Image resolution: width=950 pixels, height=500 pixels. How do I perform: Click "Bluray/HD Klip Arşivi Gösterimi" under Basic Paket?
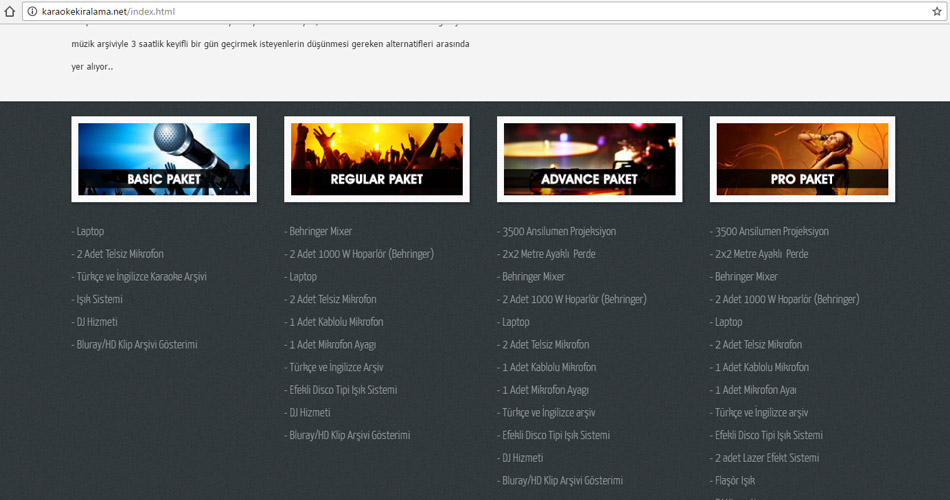click(135, 345)
